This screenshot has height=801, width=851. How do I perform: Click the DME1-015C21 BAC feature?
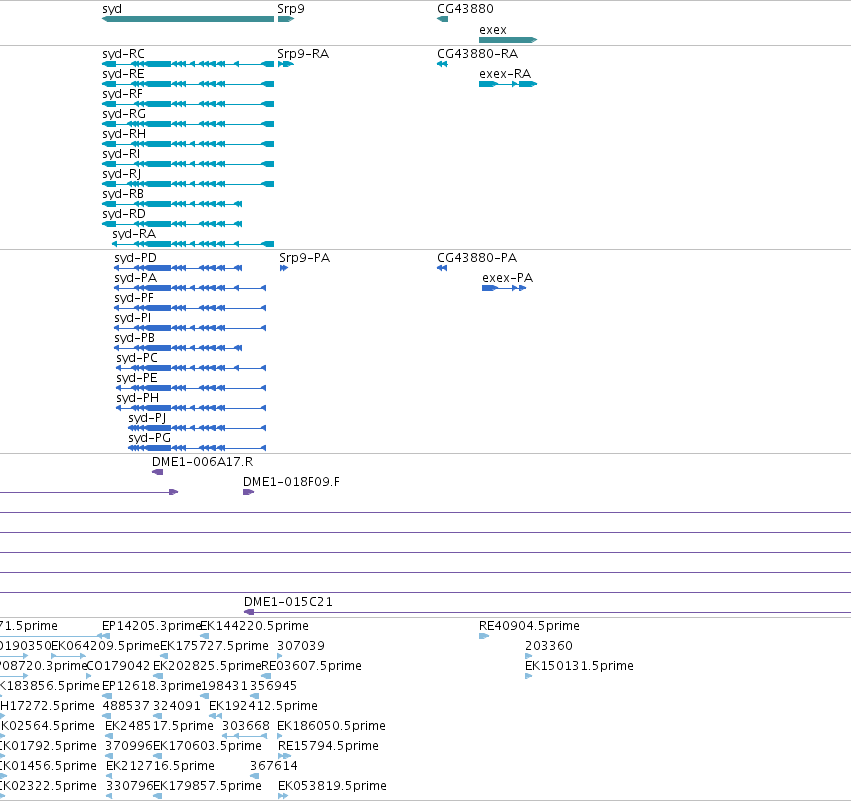coord(548,612)
